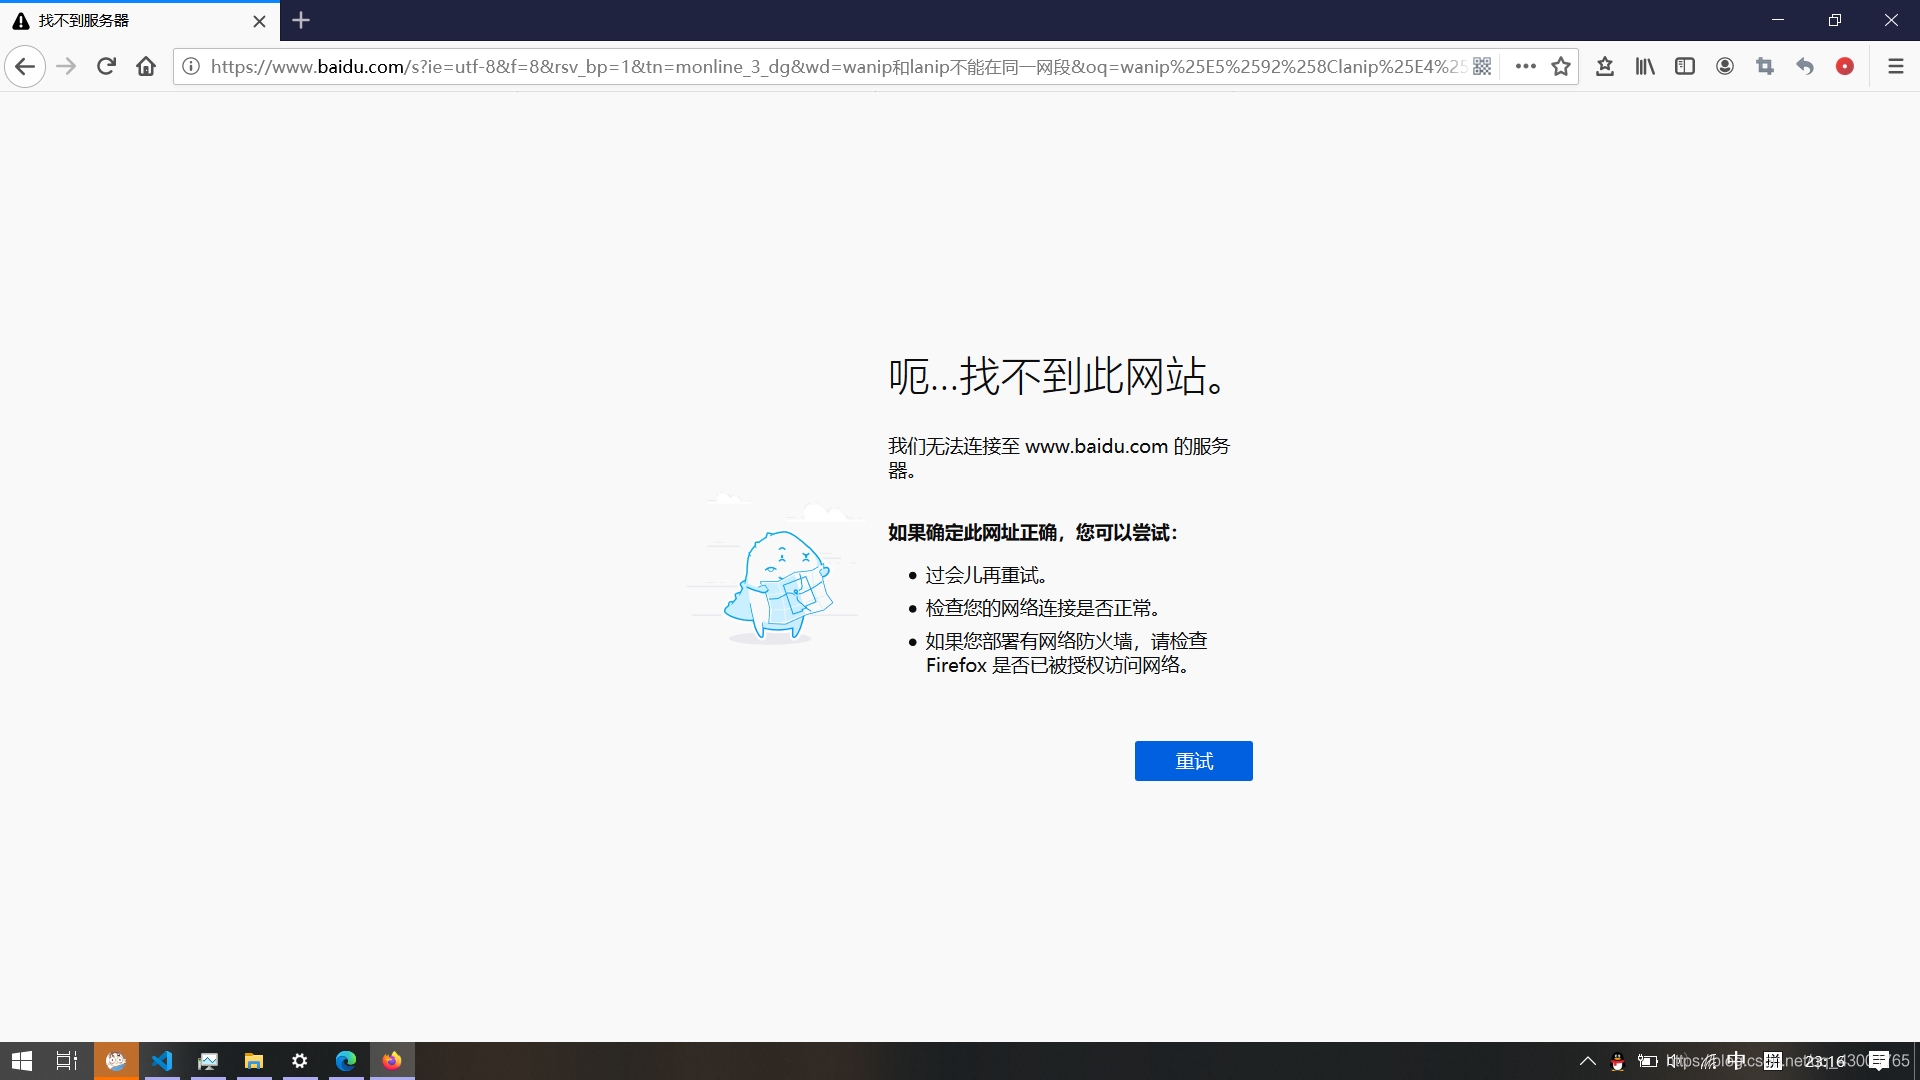The height and width of the screenshot is (1080, 1920).
Task: Open the battery status tray icon
Action: (1647, 1061)
